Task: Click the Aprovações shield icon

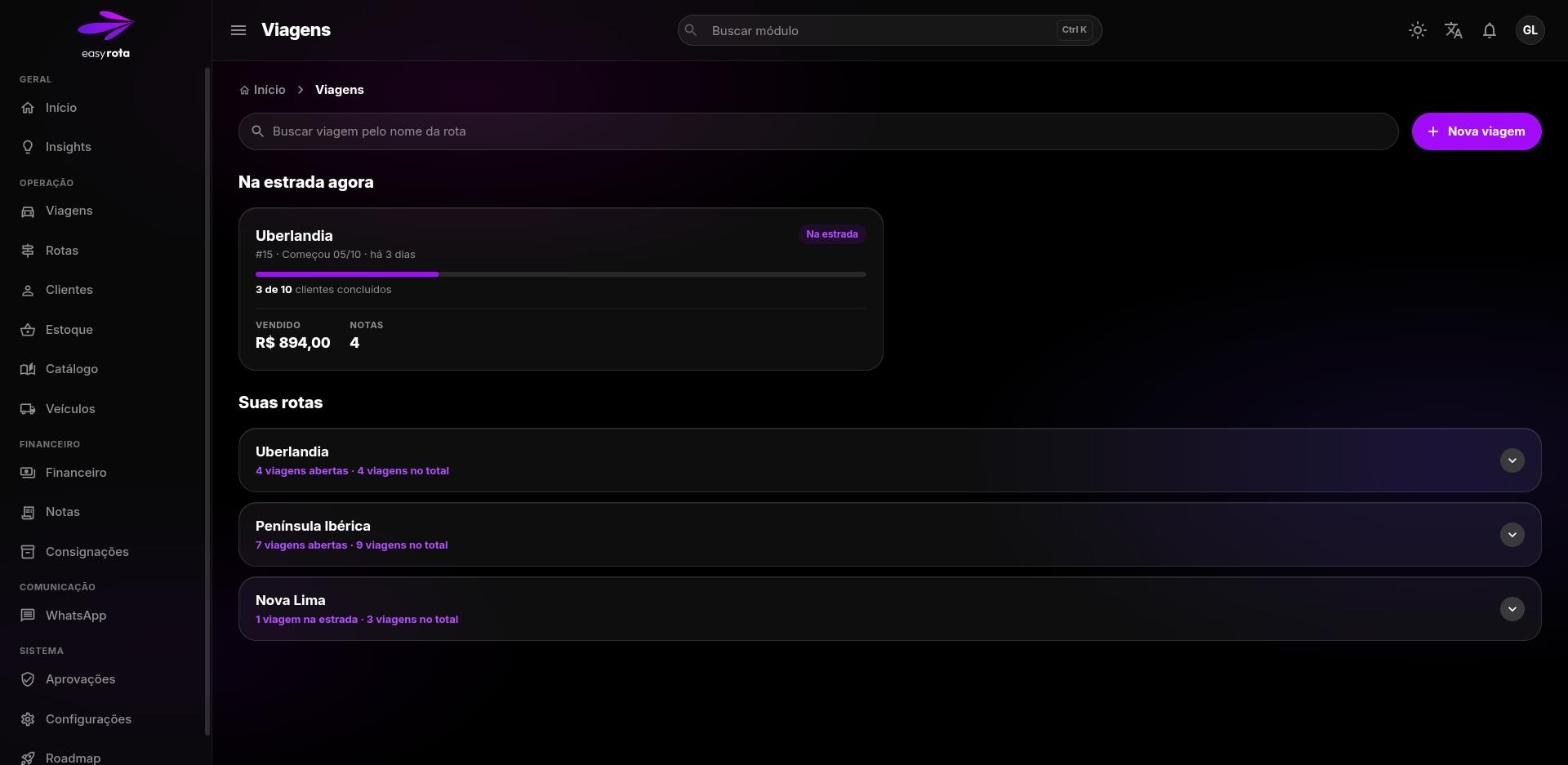Action: [28, 680]
